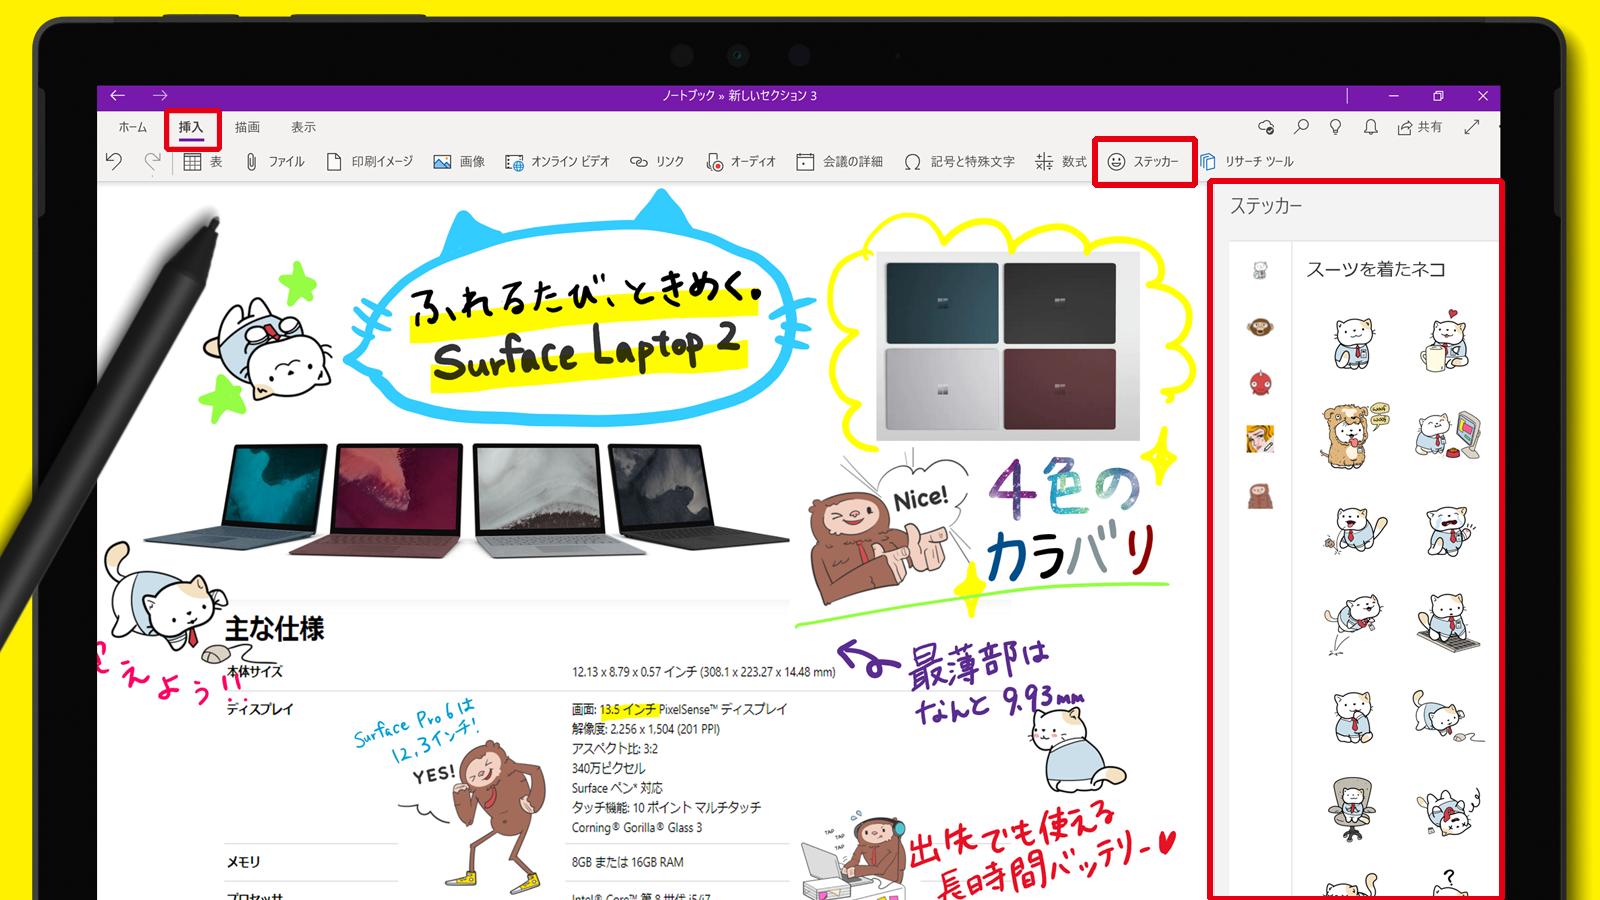Attach a file with ファイル
Screen dimensions: 1600x900
pyautogui.click(x=274, y=161)
